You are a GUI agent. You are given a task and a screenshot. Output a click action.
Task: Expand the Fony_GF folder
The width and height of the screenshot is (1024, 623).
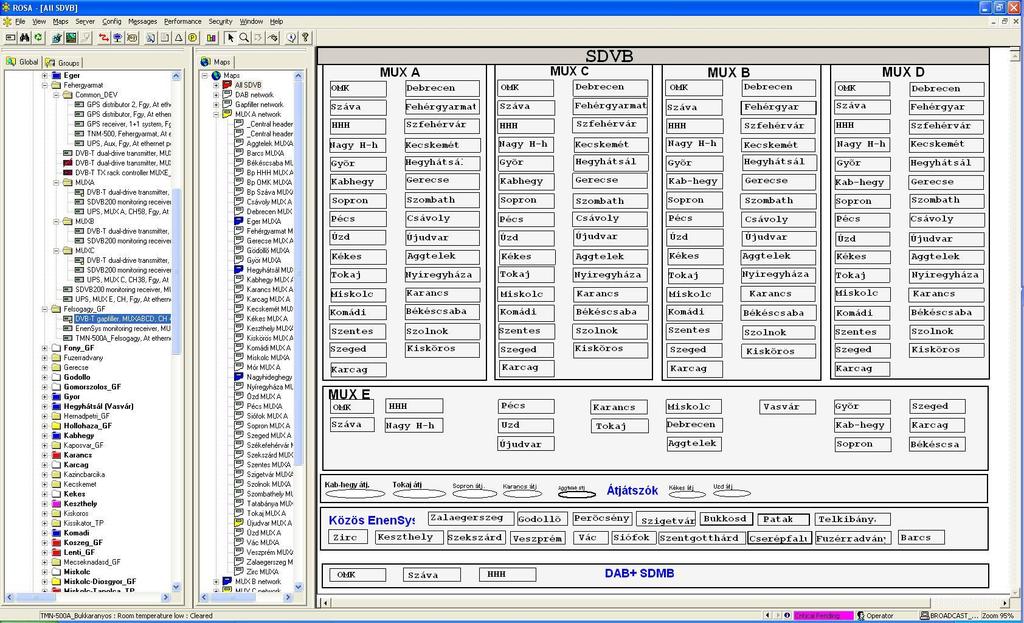[44, 348]
